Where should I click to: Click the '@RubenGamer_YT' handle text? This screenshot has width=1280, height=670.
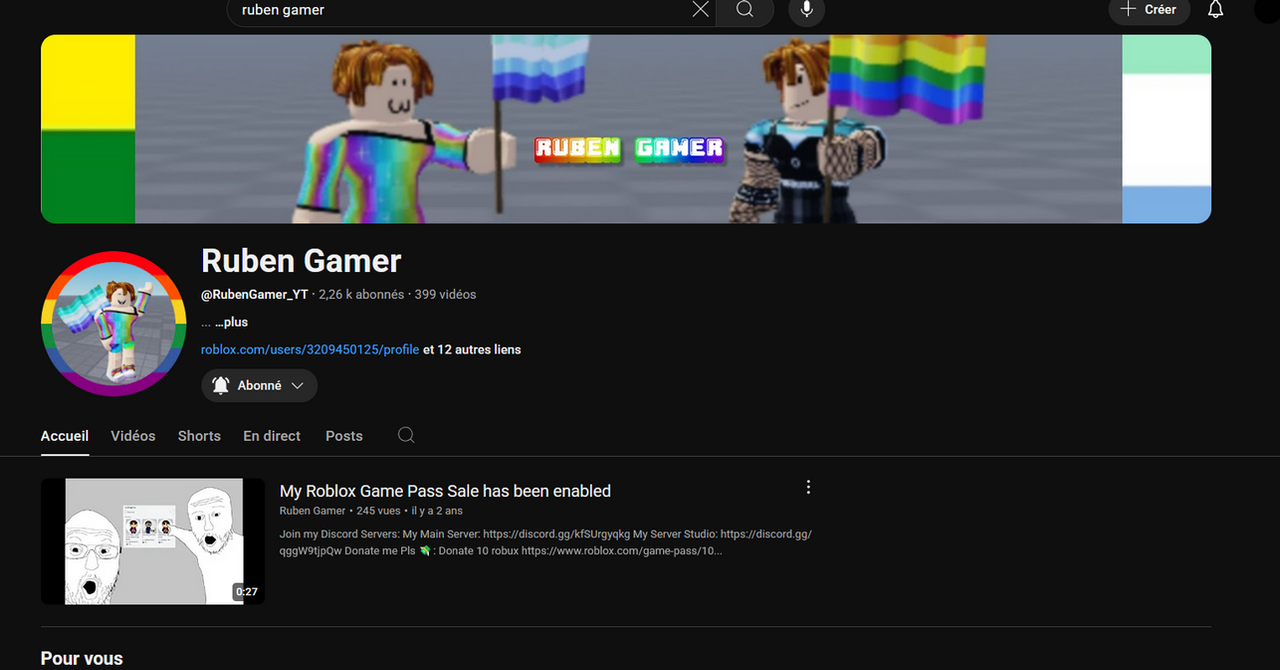point(255,295)
